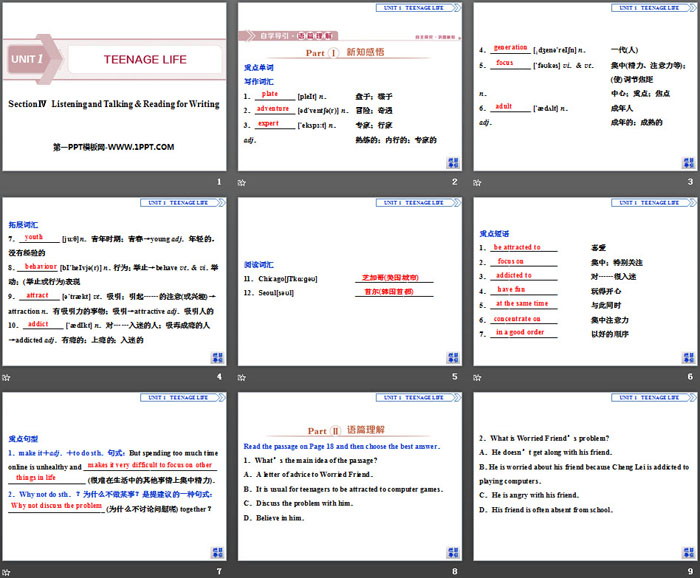
Task: Click the UNIT 1 TEENAGE LIFE banner on slide 2
Action: (418, 8)
